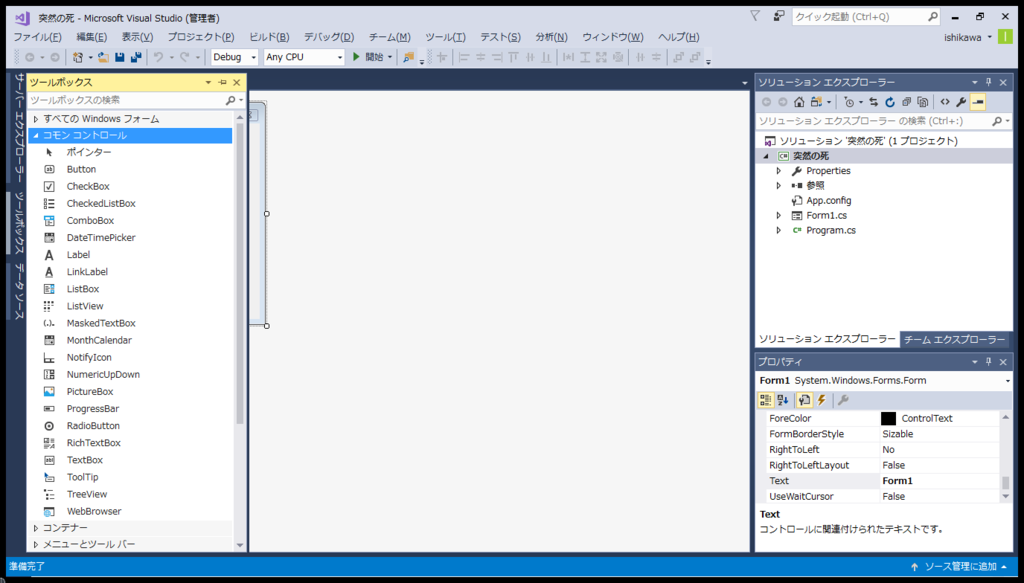
Task: Click the Button control icon in Toolbox
Action: [49, 169]
